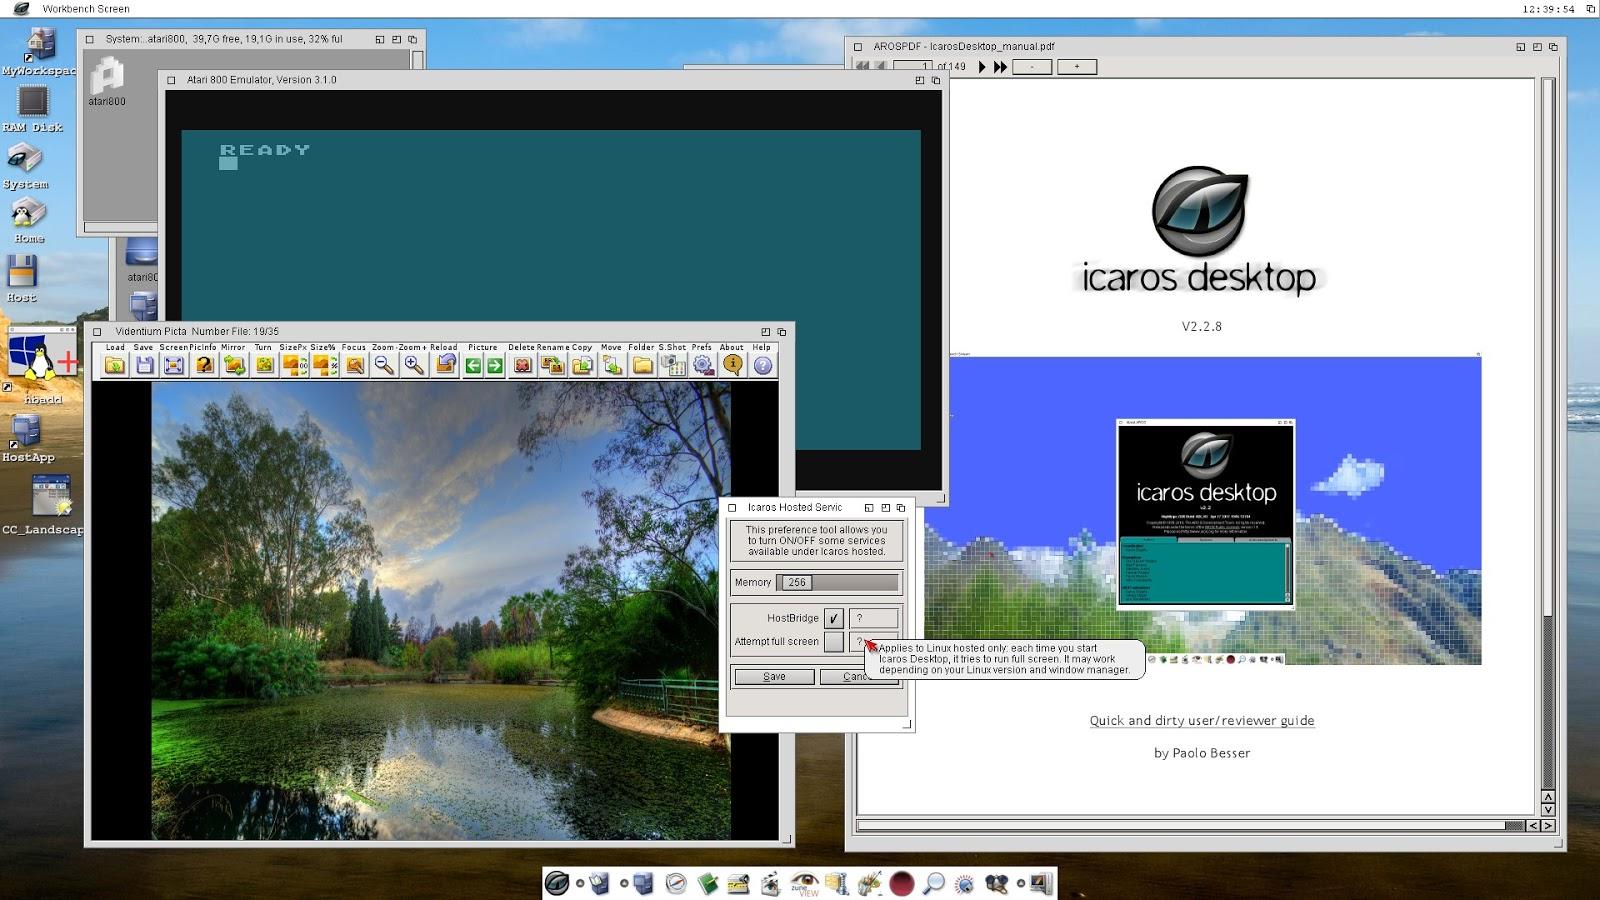Viewport: 1600px width, 900px height.
Task: Go to previous picture with green left arrow
Action: pos(473,366)
